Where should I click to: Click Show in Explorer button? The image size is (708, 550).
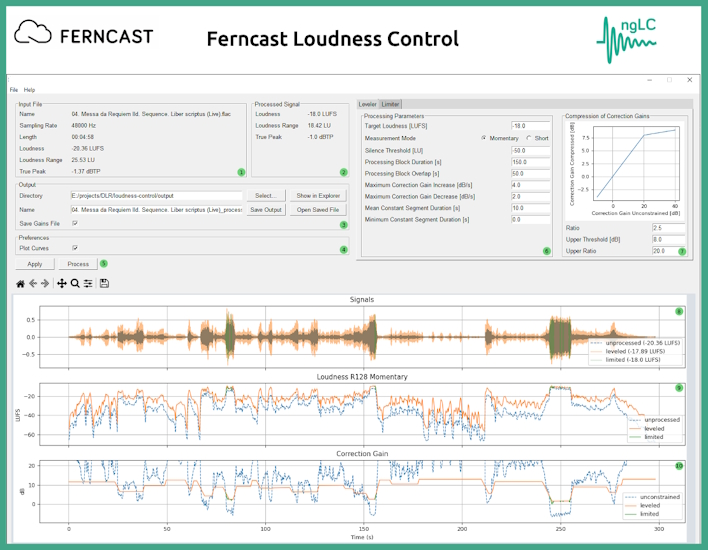coord(318,196)
